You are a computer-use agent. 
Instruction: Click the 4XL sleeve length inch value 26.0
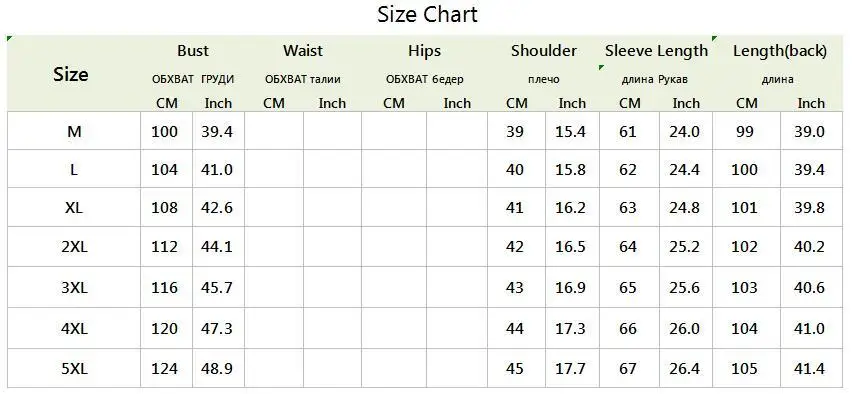click(x=685, y=329)
